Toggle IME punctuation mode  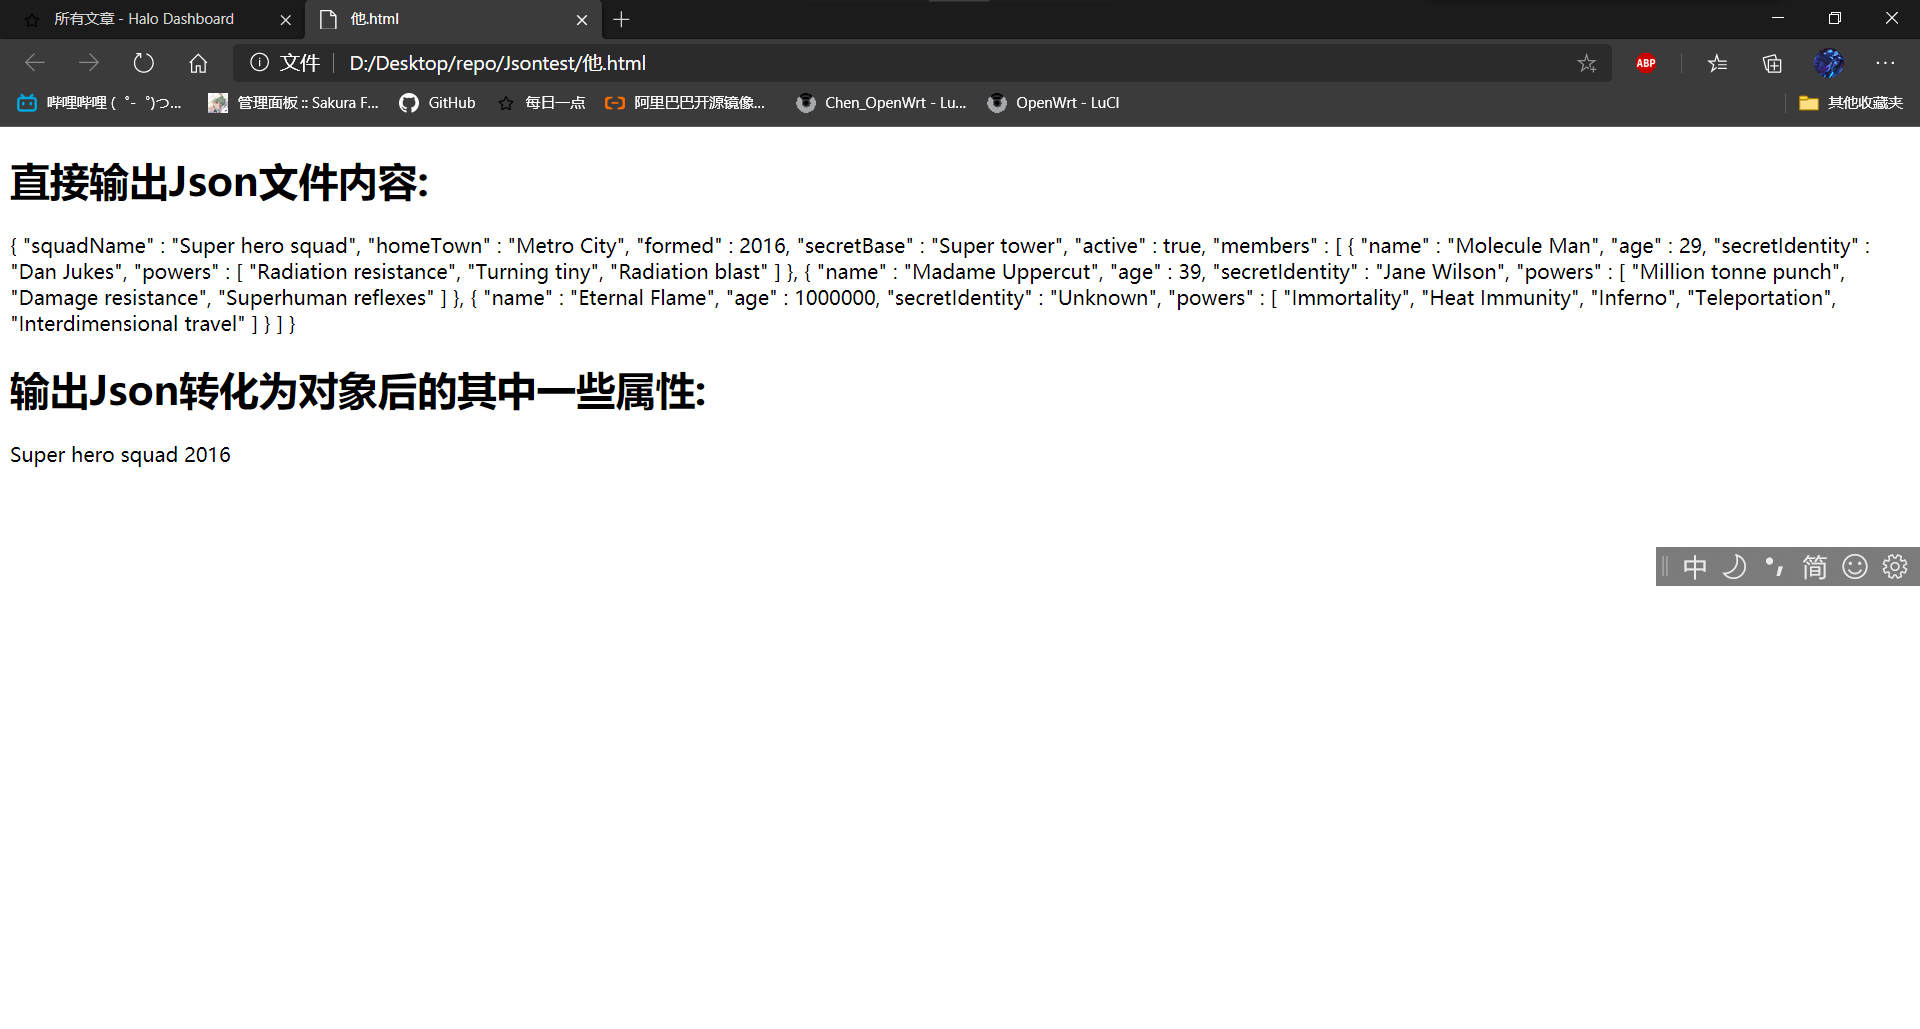(x=1774, y=567)
